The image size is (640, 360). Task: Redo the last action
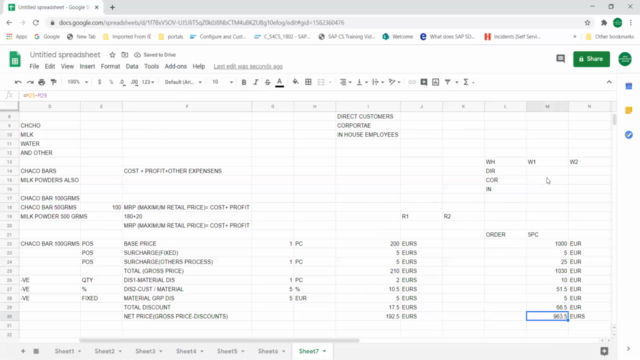(30, 82)
